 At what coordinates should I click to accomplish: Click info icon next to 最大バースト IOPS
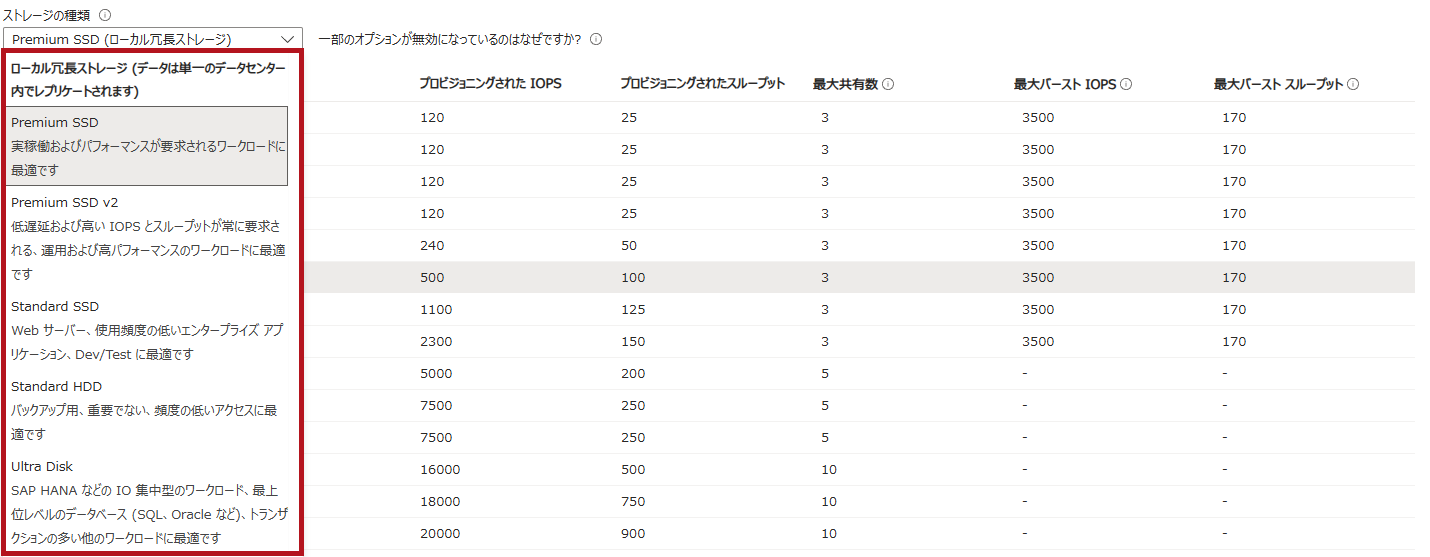tap(1126, 84)
